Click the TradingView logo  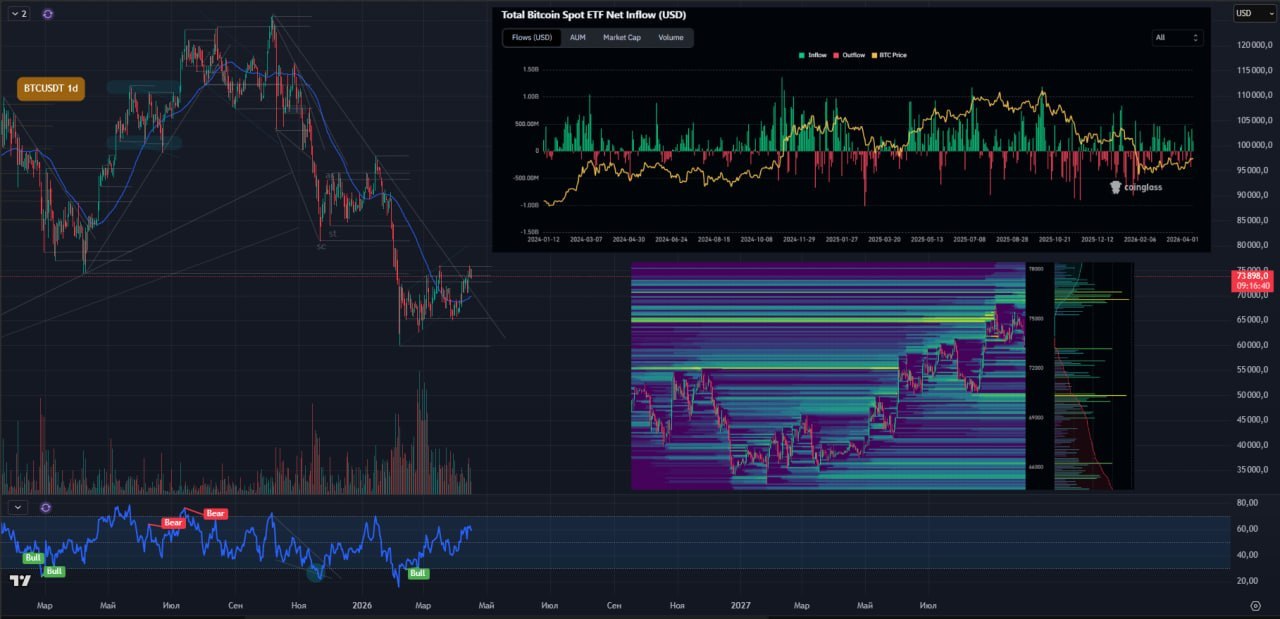tap(19, 580)
